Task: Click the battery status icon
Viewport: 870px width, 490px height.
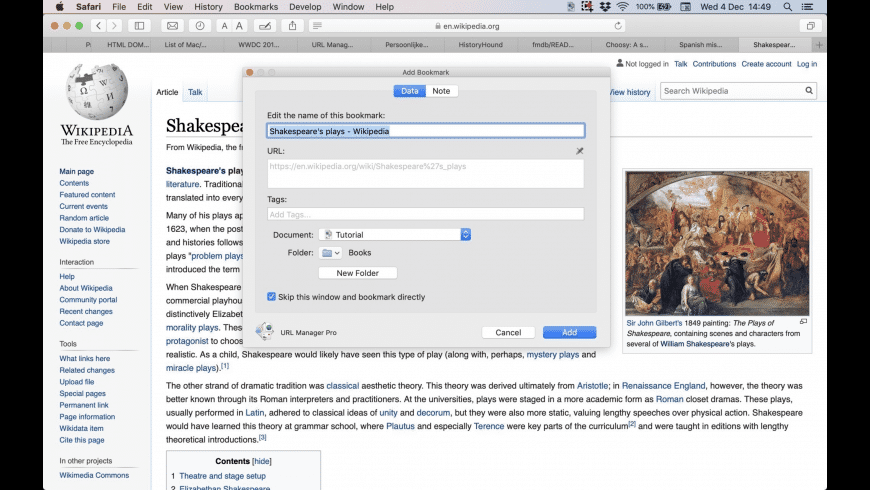Action: [664, 7]
